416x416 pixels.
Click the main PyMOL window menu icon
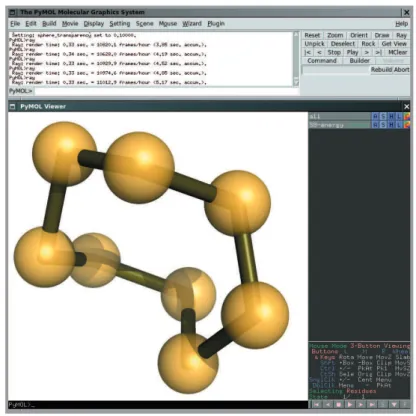tap(13, 12)
